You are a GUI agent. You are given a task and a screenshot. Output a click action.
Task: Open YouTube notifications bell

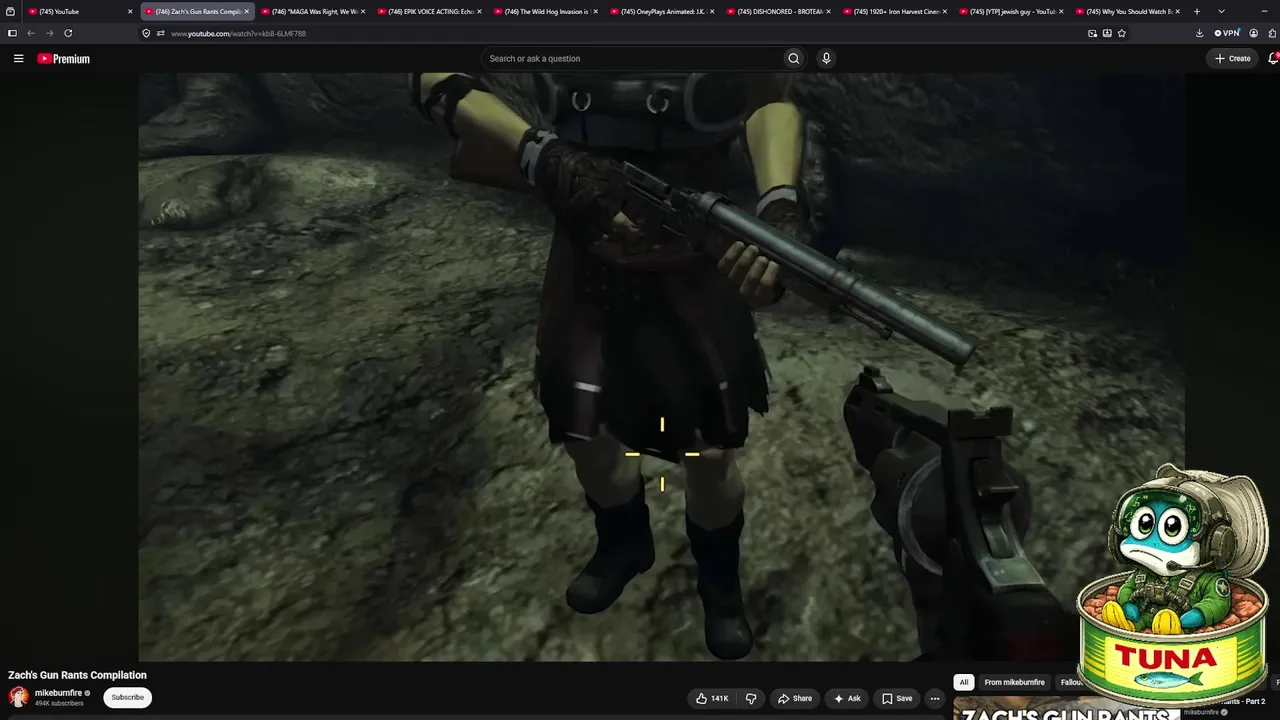click(x=1273, y=58)
